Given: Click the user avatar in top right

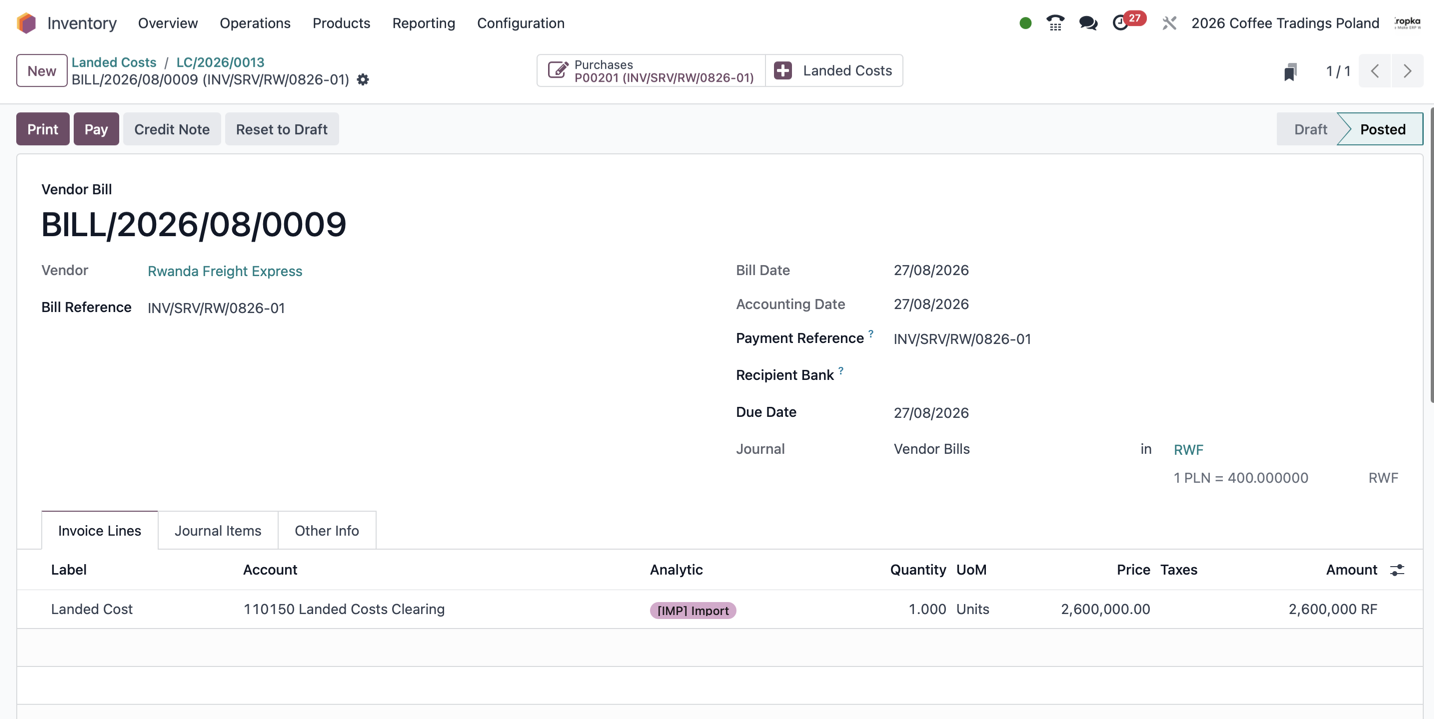Looking at the screenshot, I should pos(1407,23).
